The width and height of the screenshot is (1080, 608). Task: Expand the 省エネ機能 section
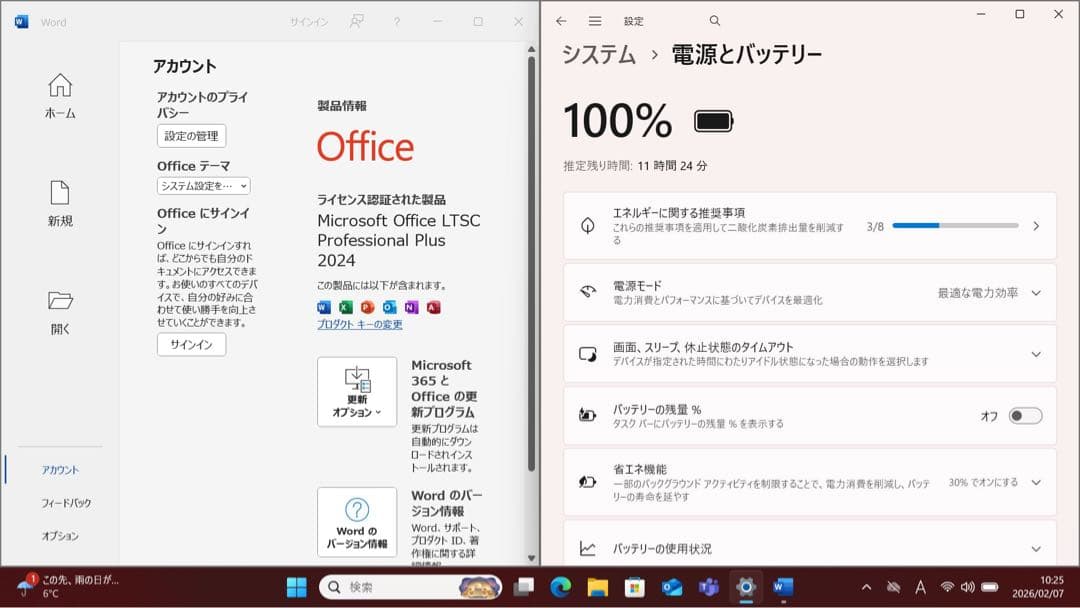(x=809, y=482)
